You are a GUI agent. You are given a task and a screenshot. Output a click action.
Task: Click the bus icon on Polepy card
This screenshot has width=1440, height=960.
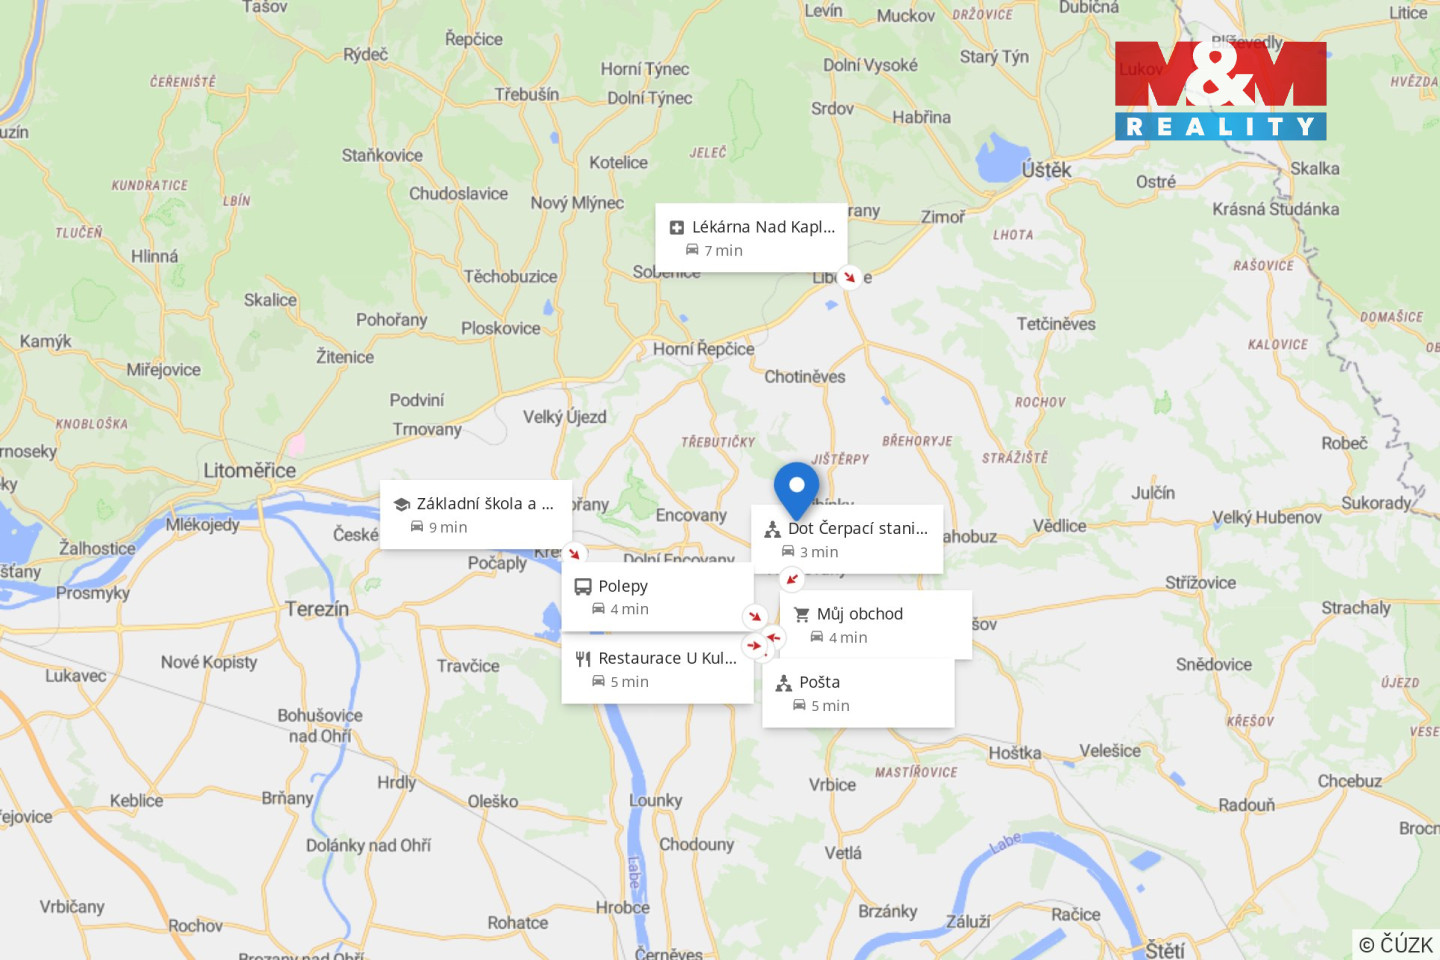(x=582, y=587)
